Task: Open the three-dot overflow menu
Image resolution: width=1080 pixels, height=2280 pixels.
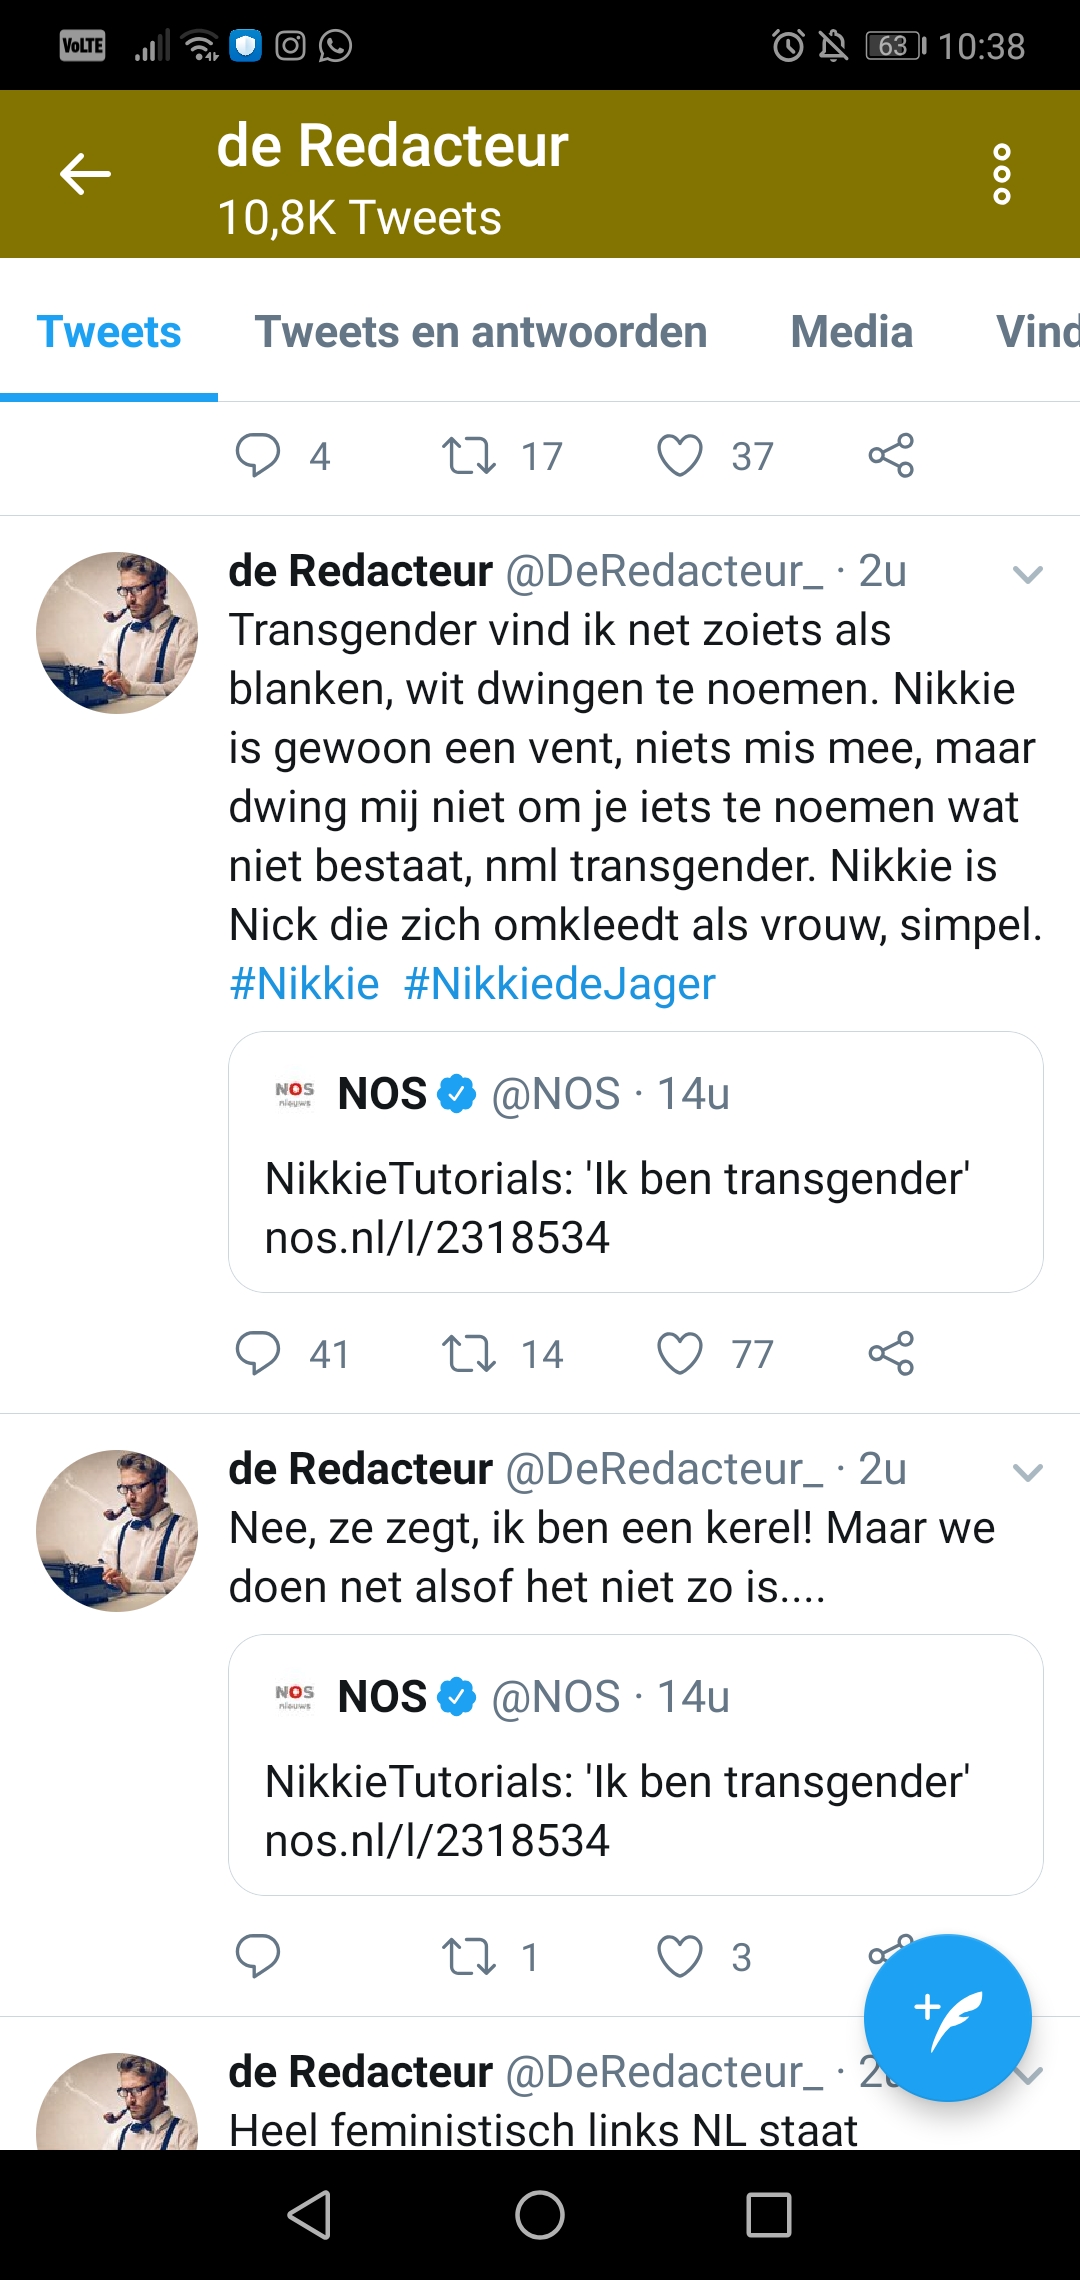Action: tap(1001, 174)
